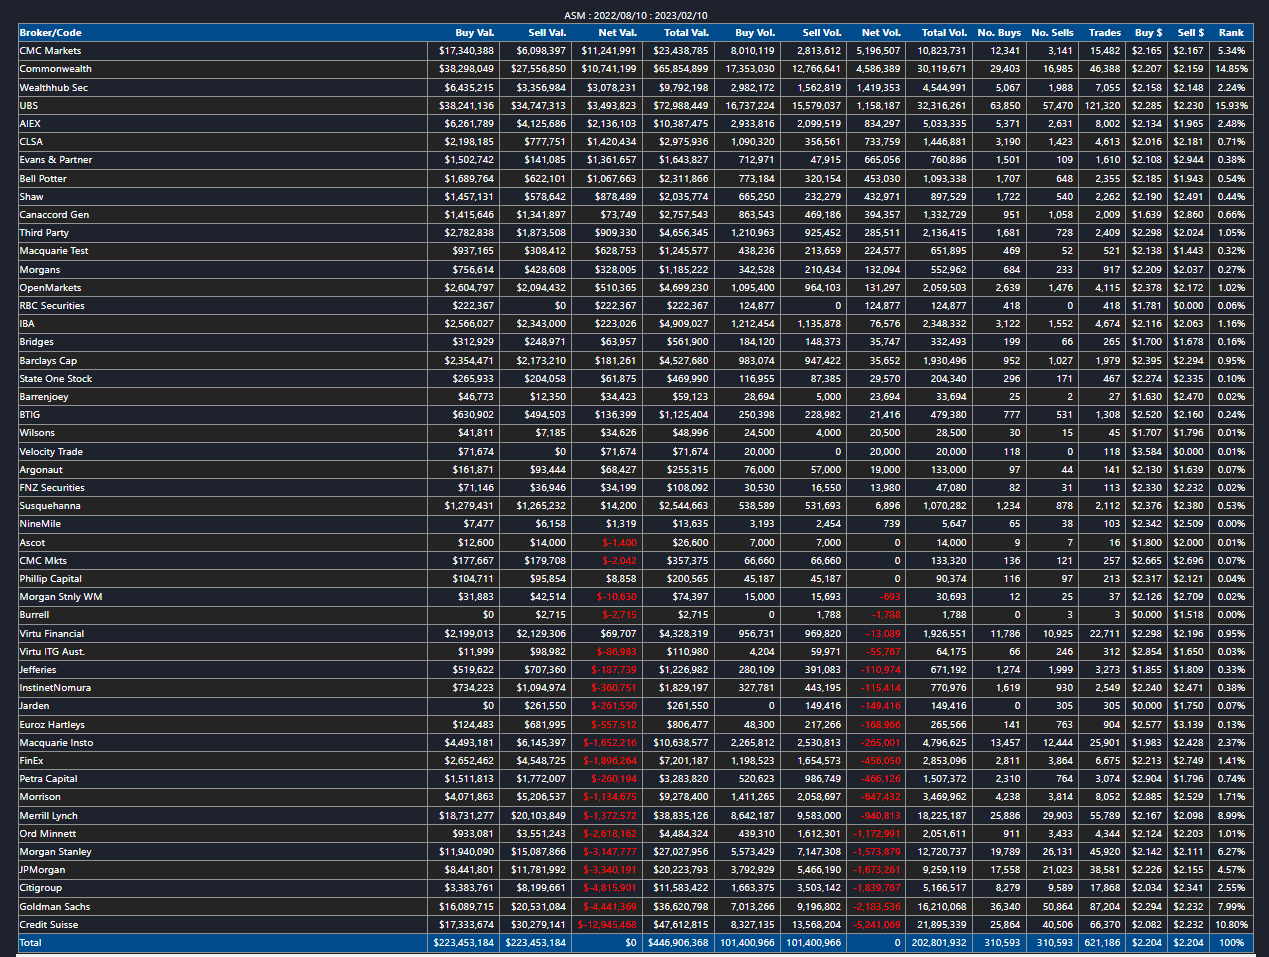Click the Commonwealth broker name
Image resolution: width=1269 pixels, height=957 pixels.
click(x=55, y=69)
